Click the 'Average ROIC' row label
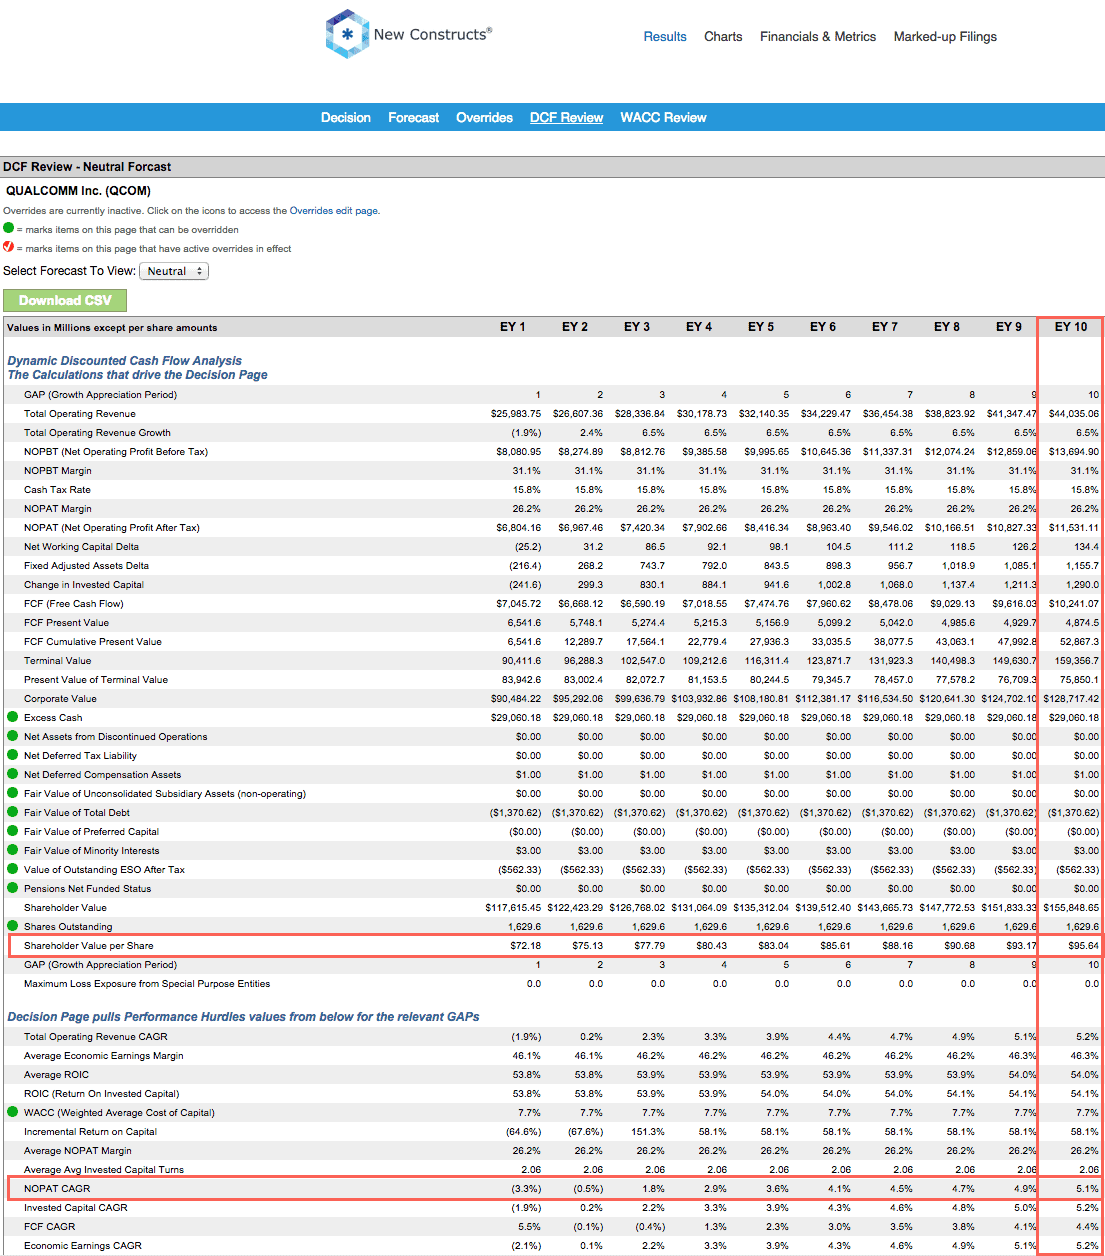The width and height of the screenshot is (1105, 1256). [x=56, y=1075]
